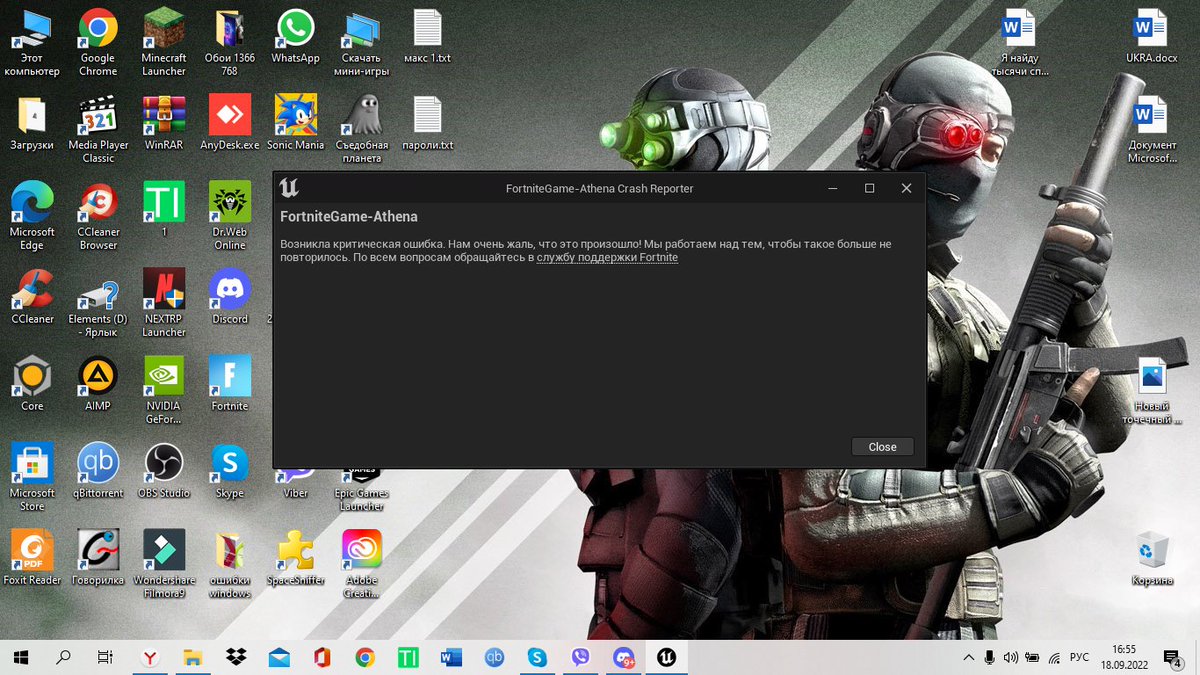Select the CCleaner desktop icon

coord(32,297)
